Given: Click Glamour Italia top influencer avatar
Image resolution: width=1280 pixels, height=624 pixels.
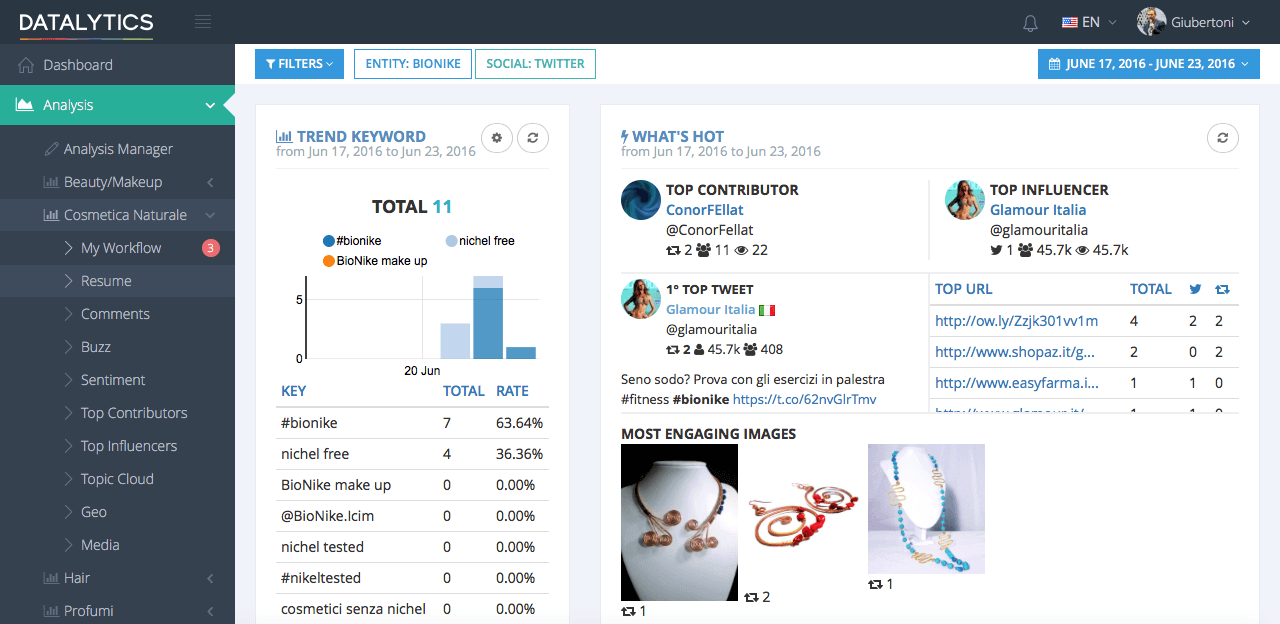Looking at the screenshot, I should [965, 200].
